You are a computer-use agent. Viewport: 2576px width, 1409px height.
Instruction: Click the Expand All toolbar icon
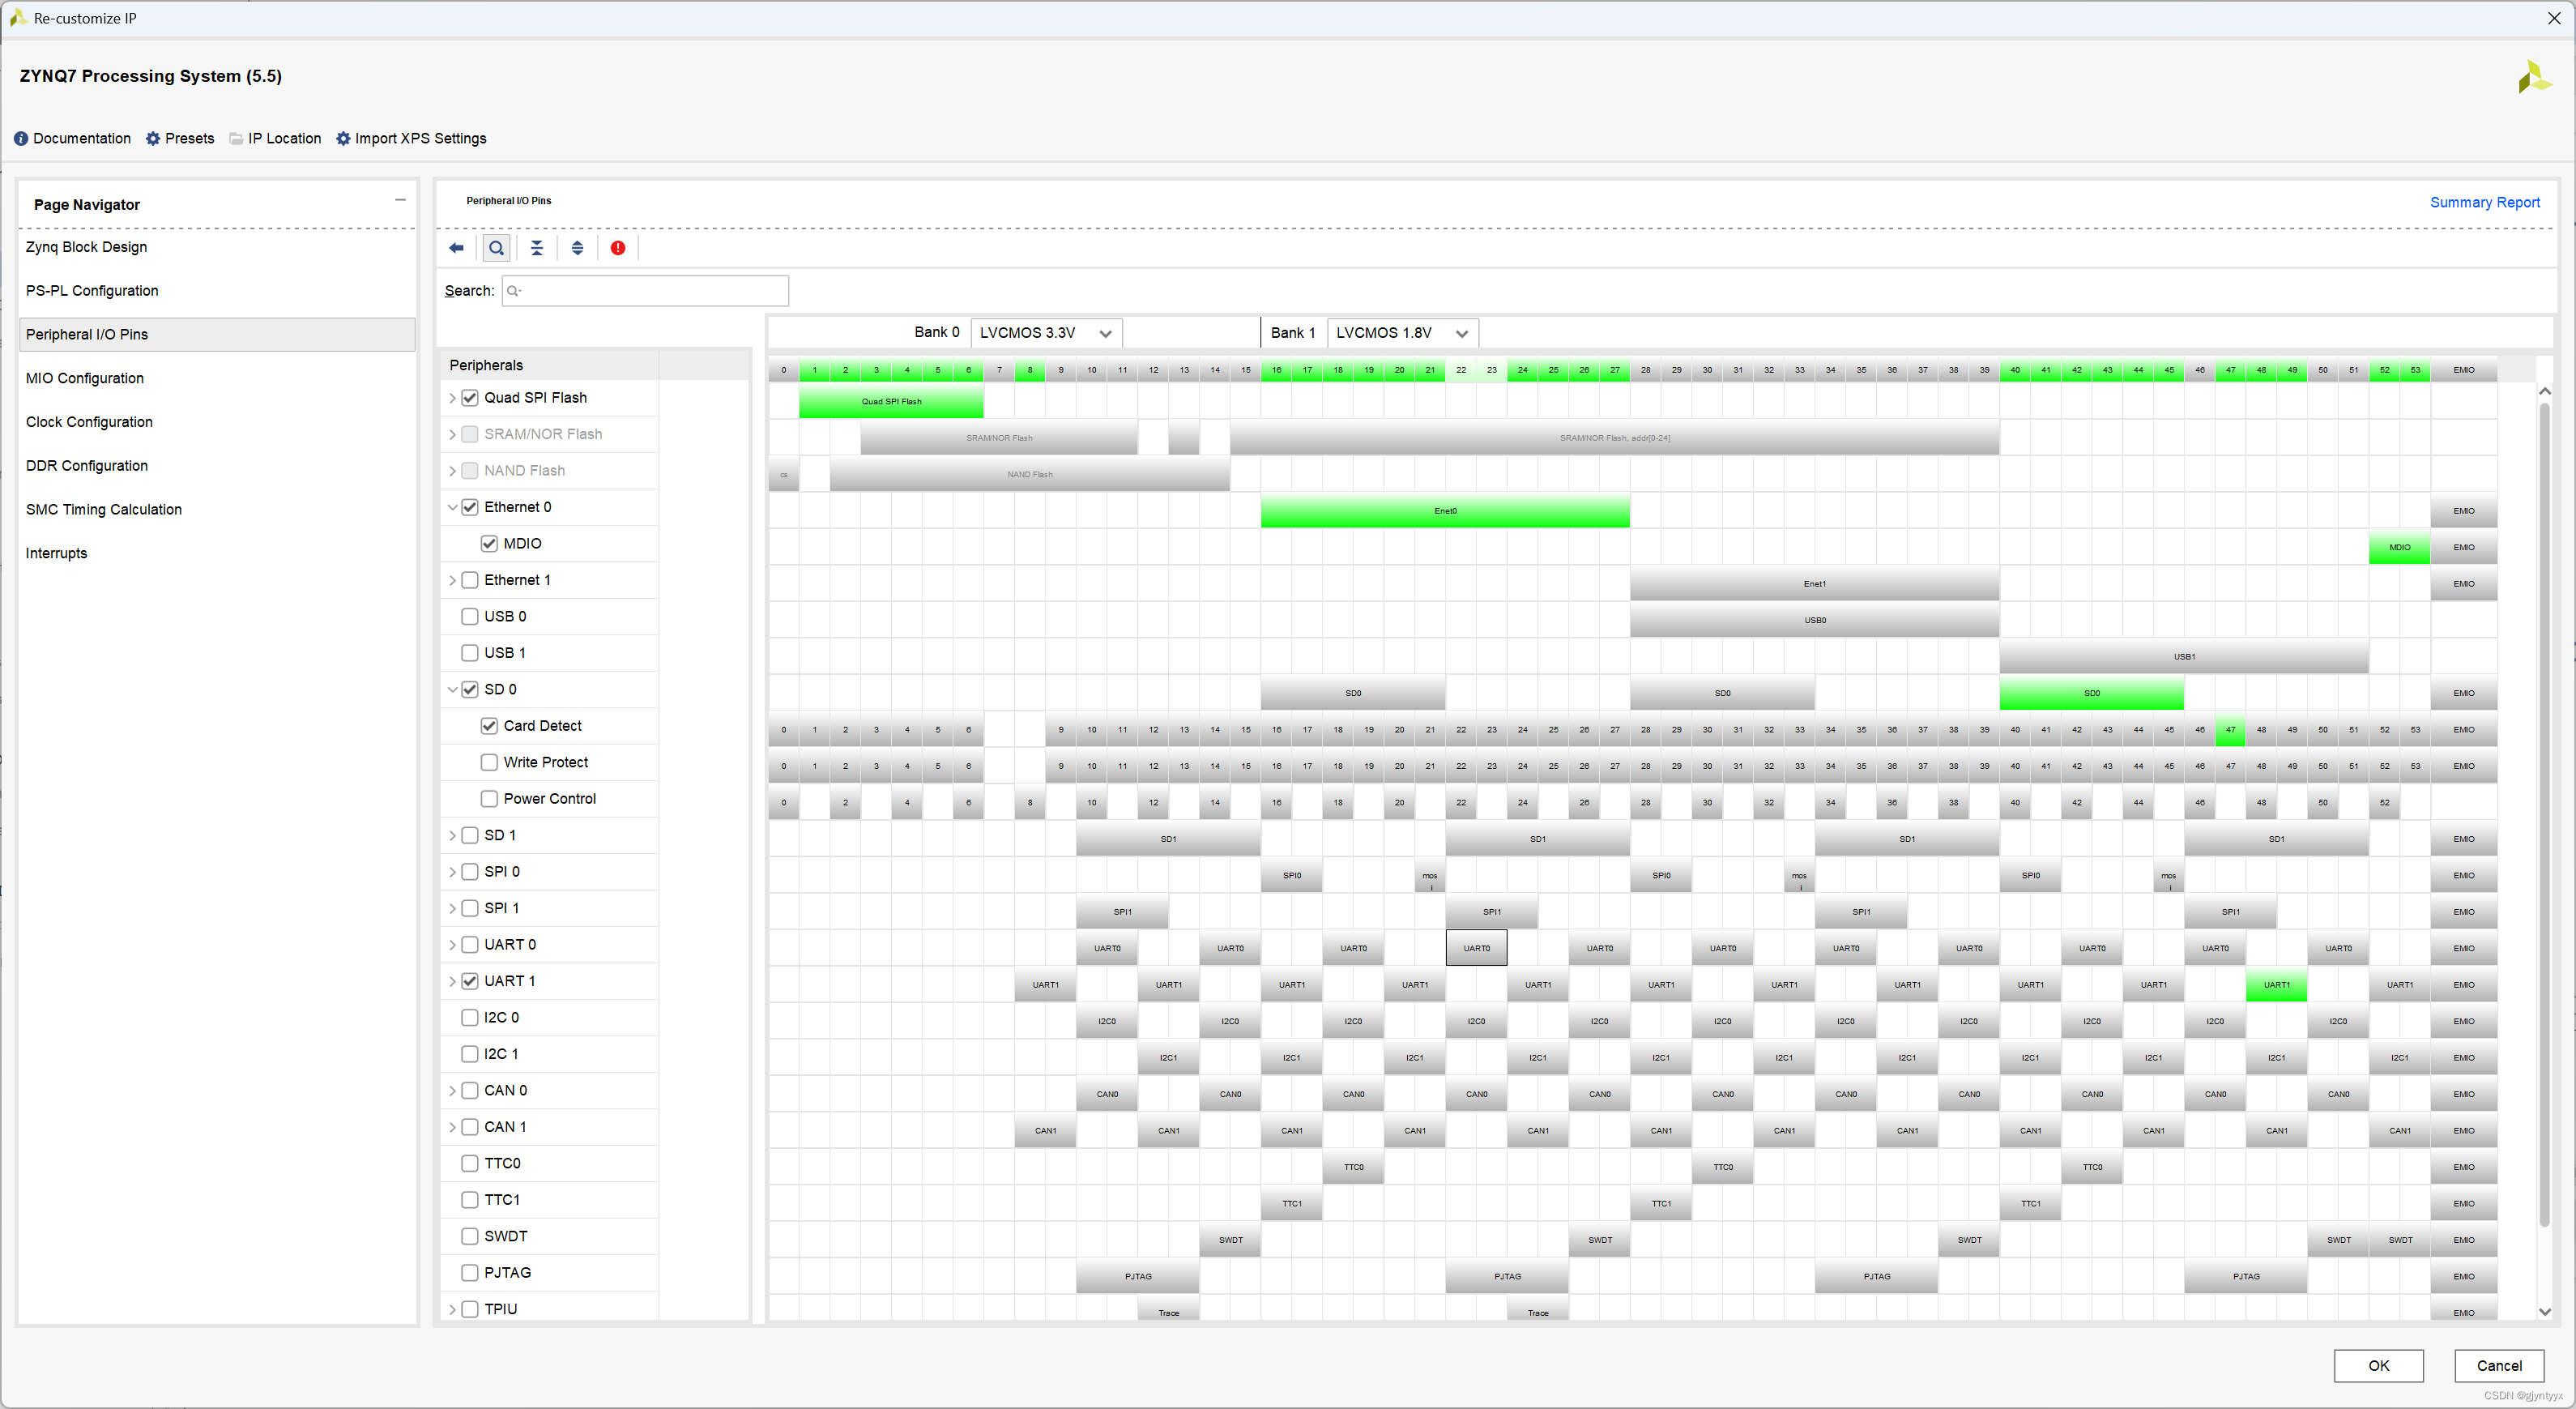tap(577, 248)
